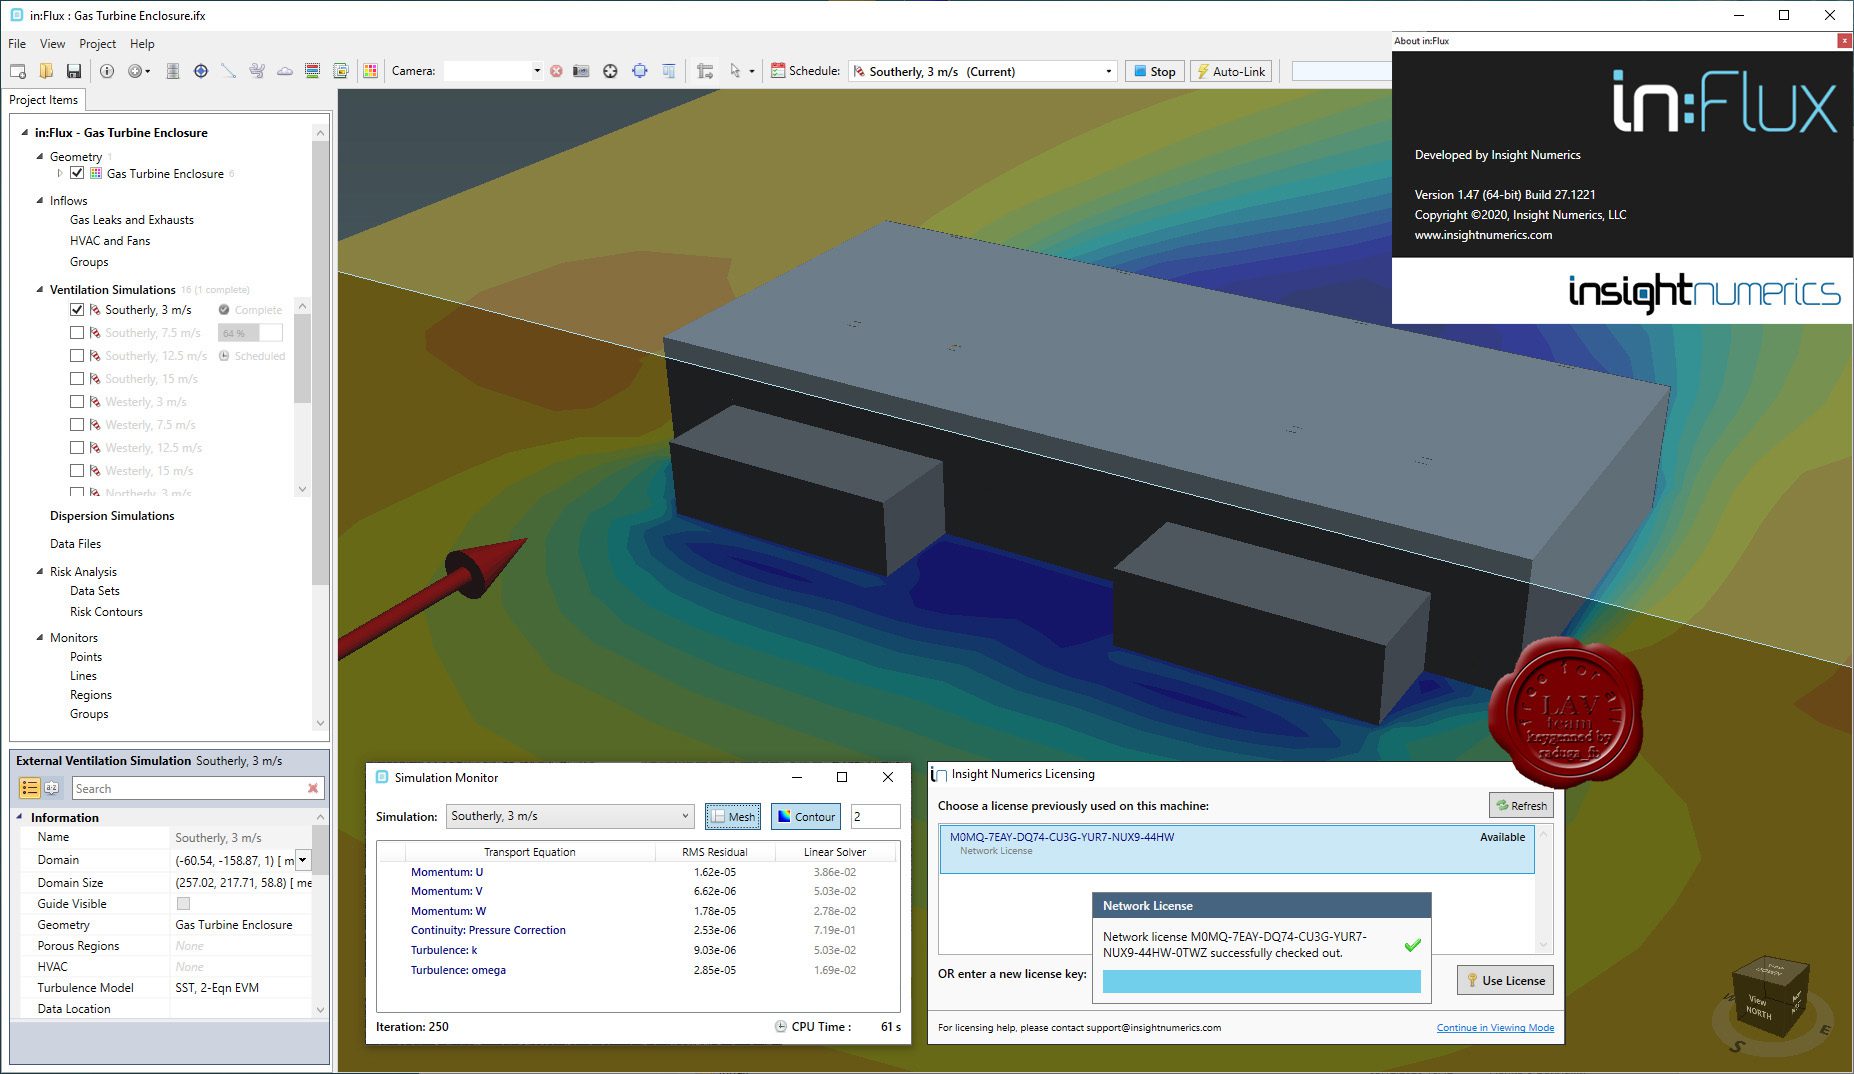Open the File menu
Screen dimensions: 1854x1074
coord(17,44)
